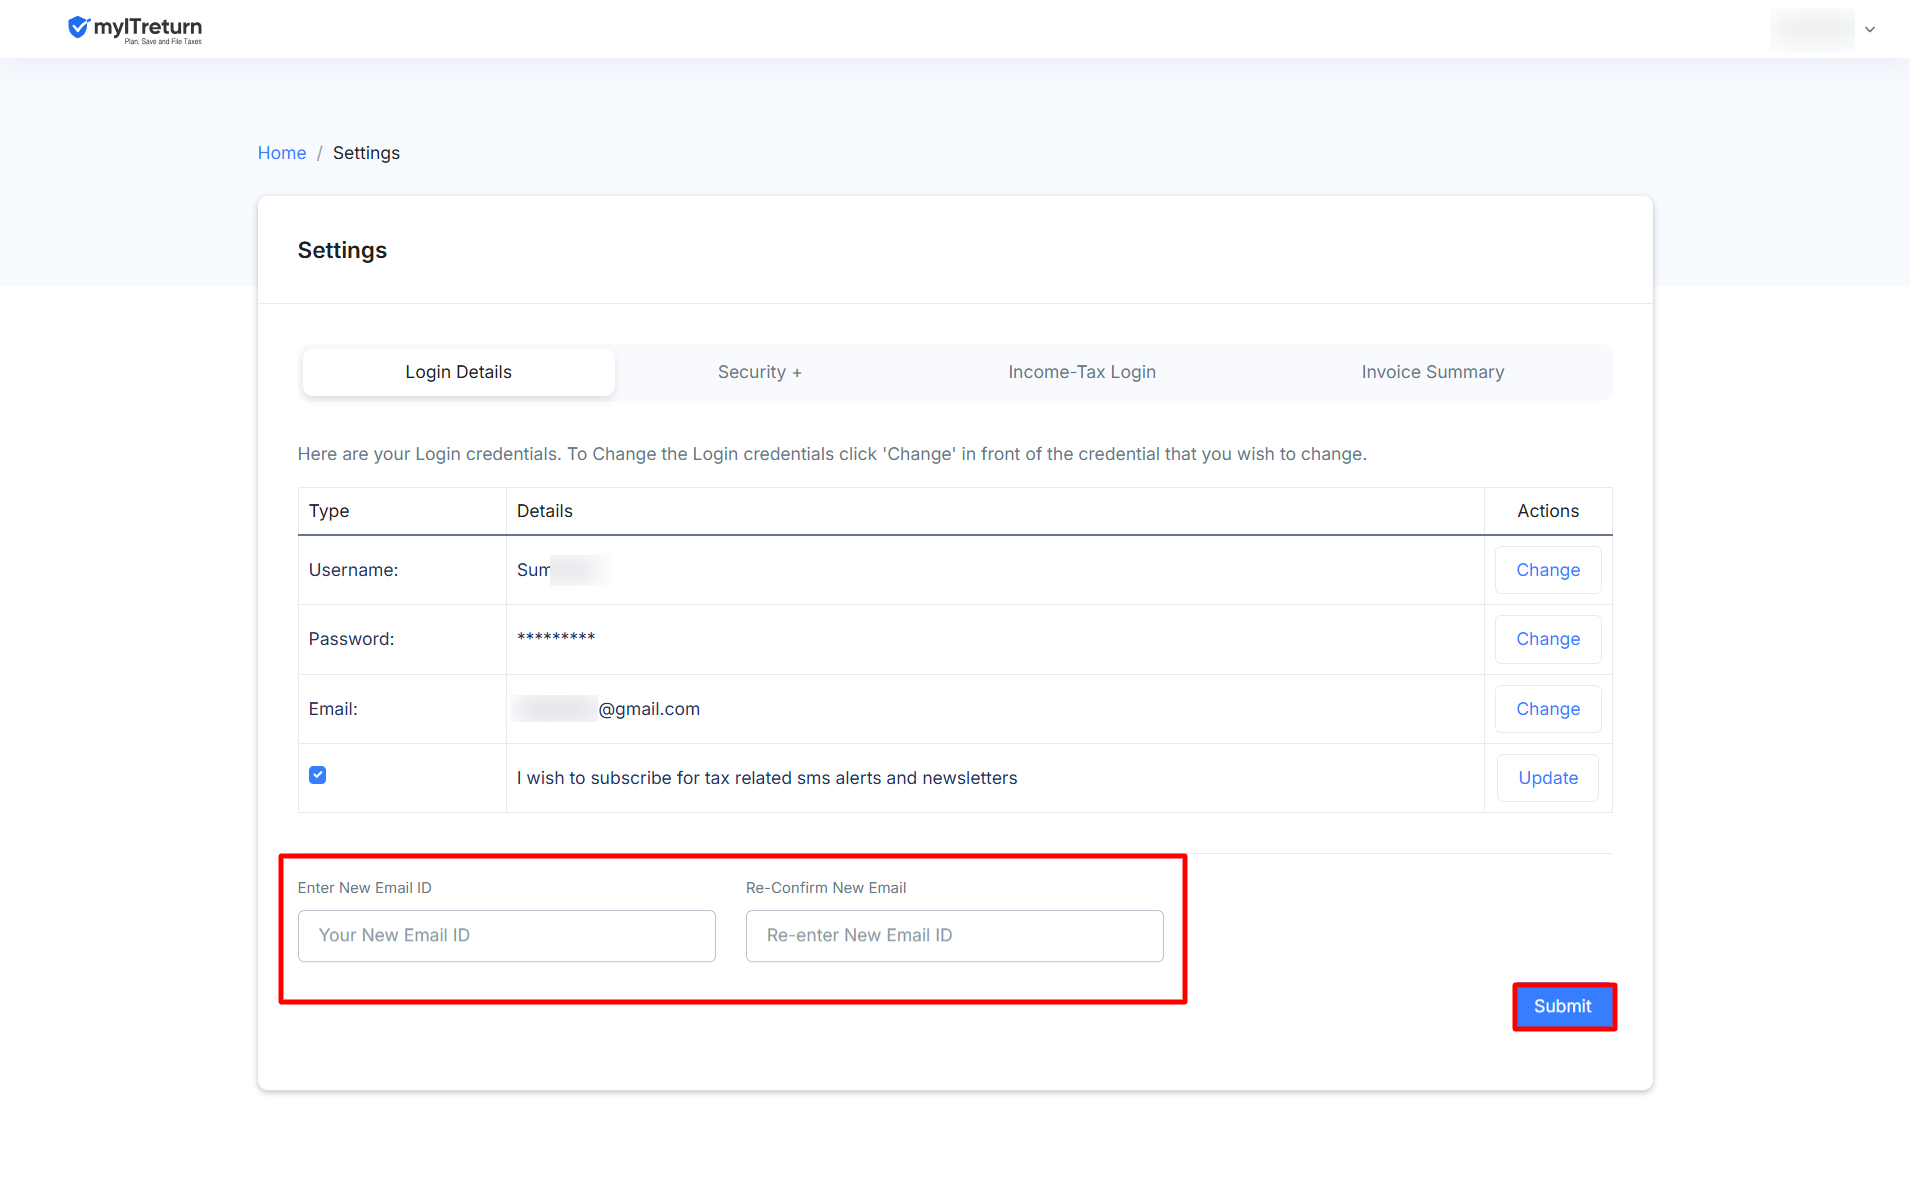Click the Settings card heading
Screen dimensions: 1910x1191
click(342, 250)
